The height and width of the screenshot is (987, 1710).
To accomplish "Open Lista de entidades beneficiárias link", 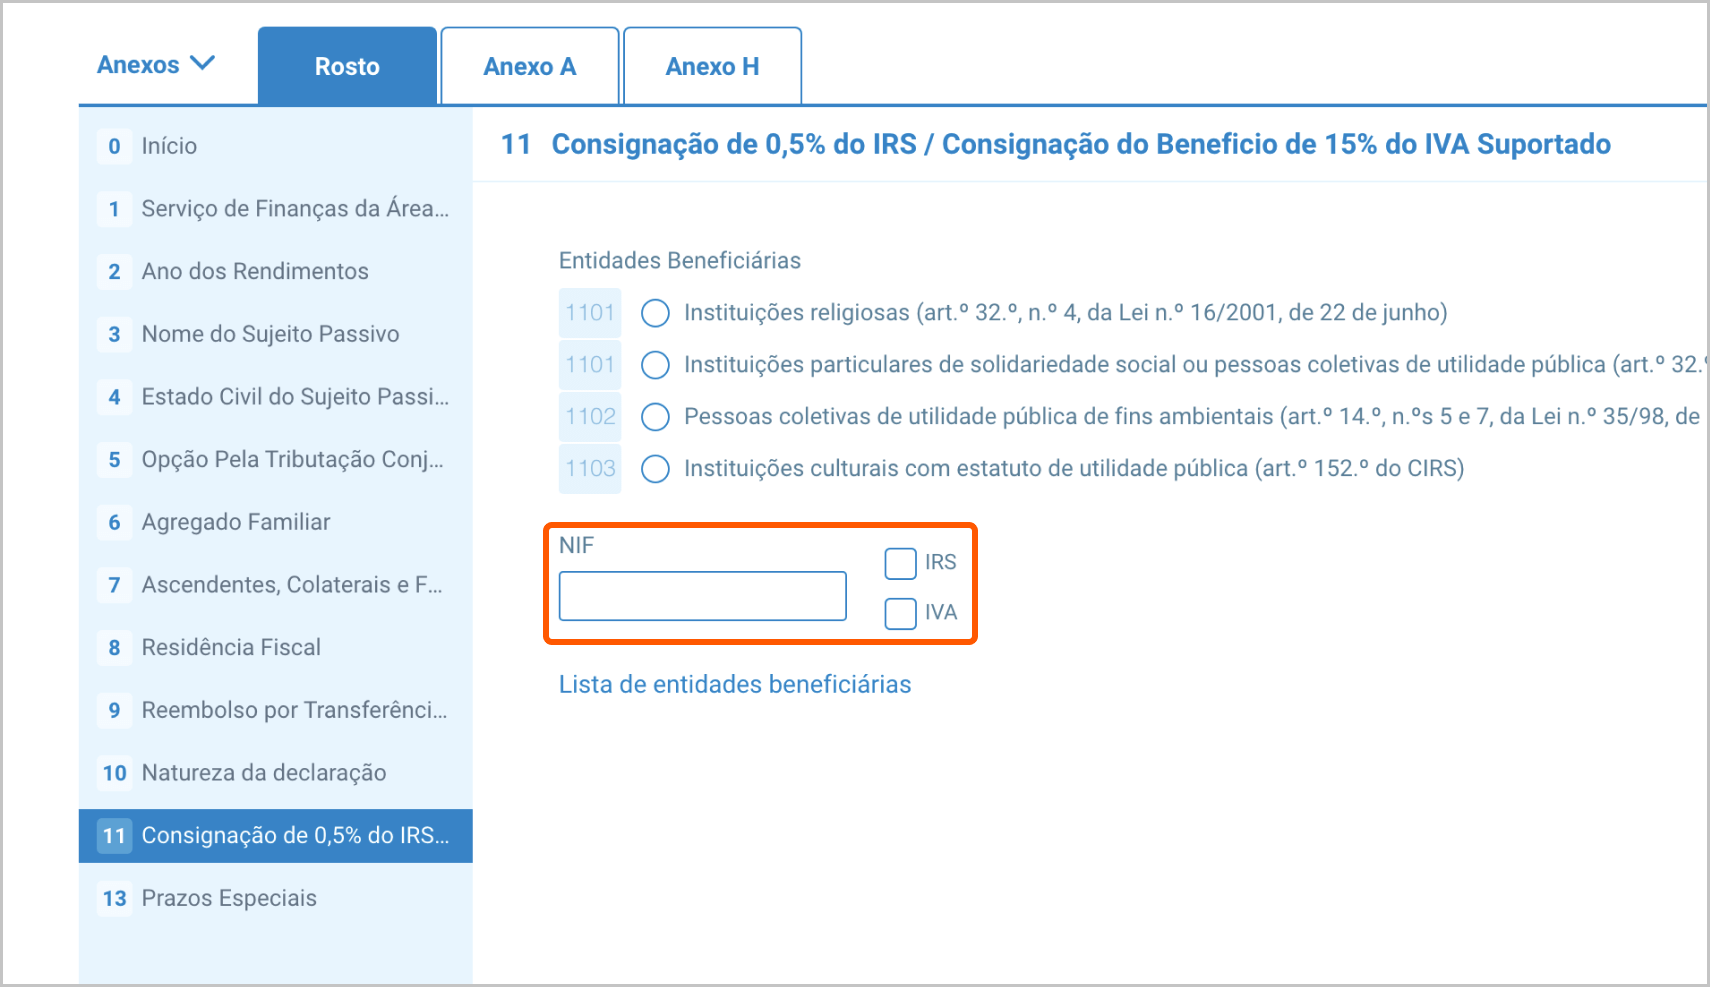I will tap(734, 685).
